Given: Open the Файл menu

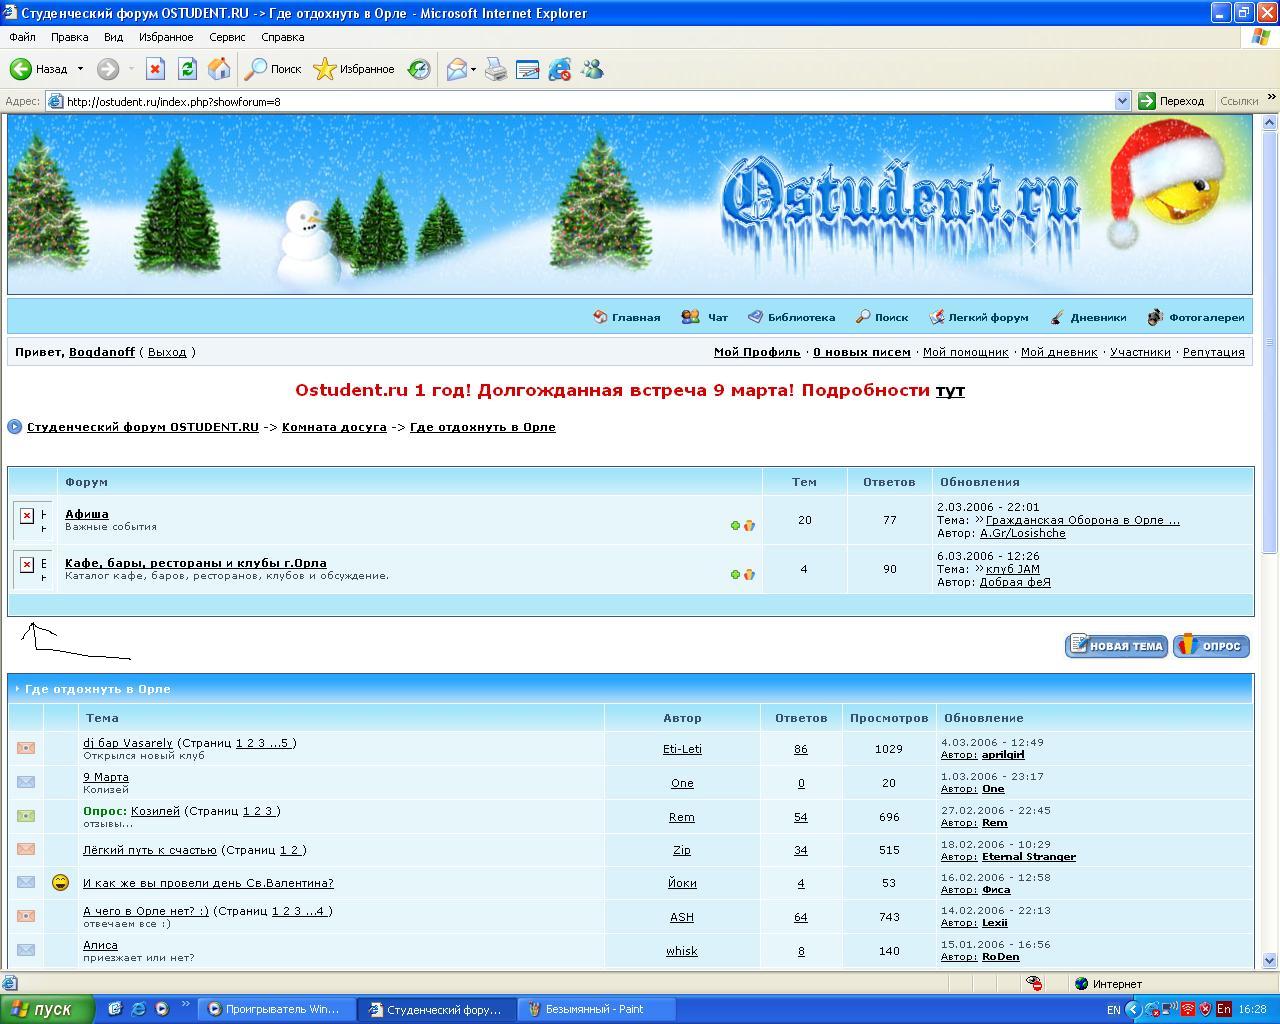Looking at the screenshot, I should [22, 37].
